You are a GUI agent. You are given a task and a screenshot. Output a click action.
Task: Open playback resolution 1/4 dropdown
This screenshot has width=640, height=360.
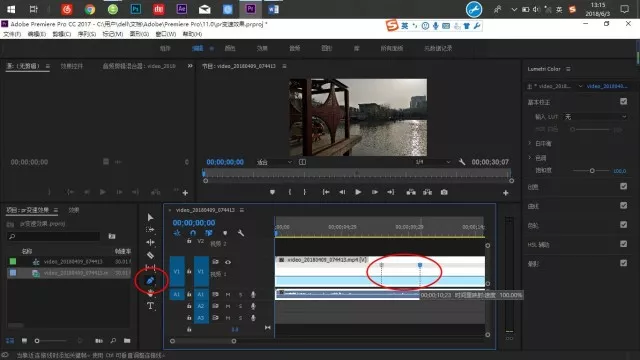click(432, 162)
